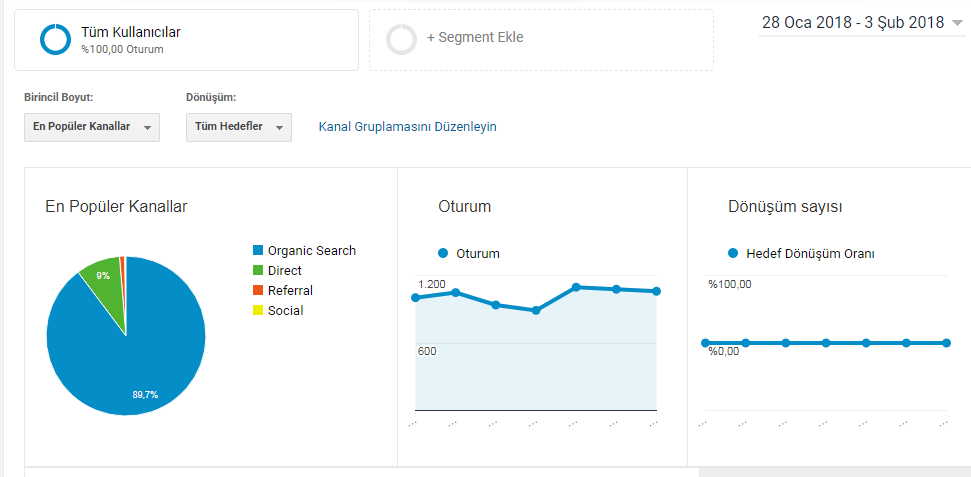Click Kanal Gruplamasını Düzenleyin link
971x477 pixels.
407,127
